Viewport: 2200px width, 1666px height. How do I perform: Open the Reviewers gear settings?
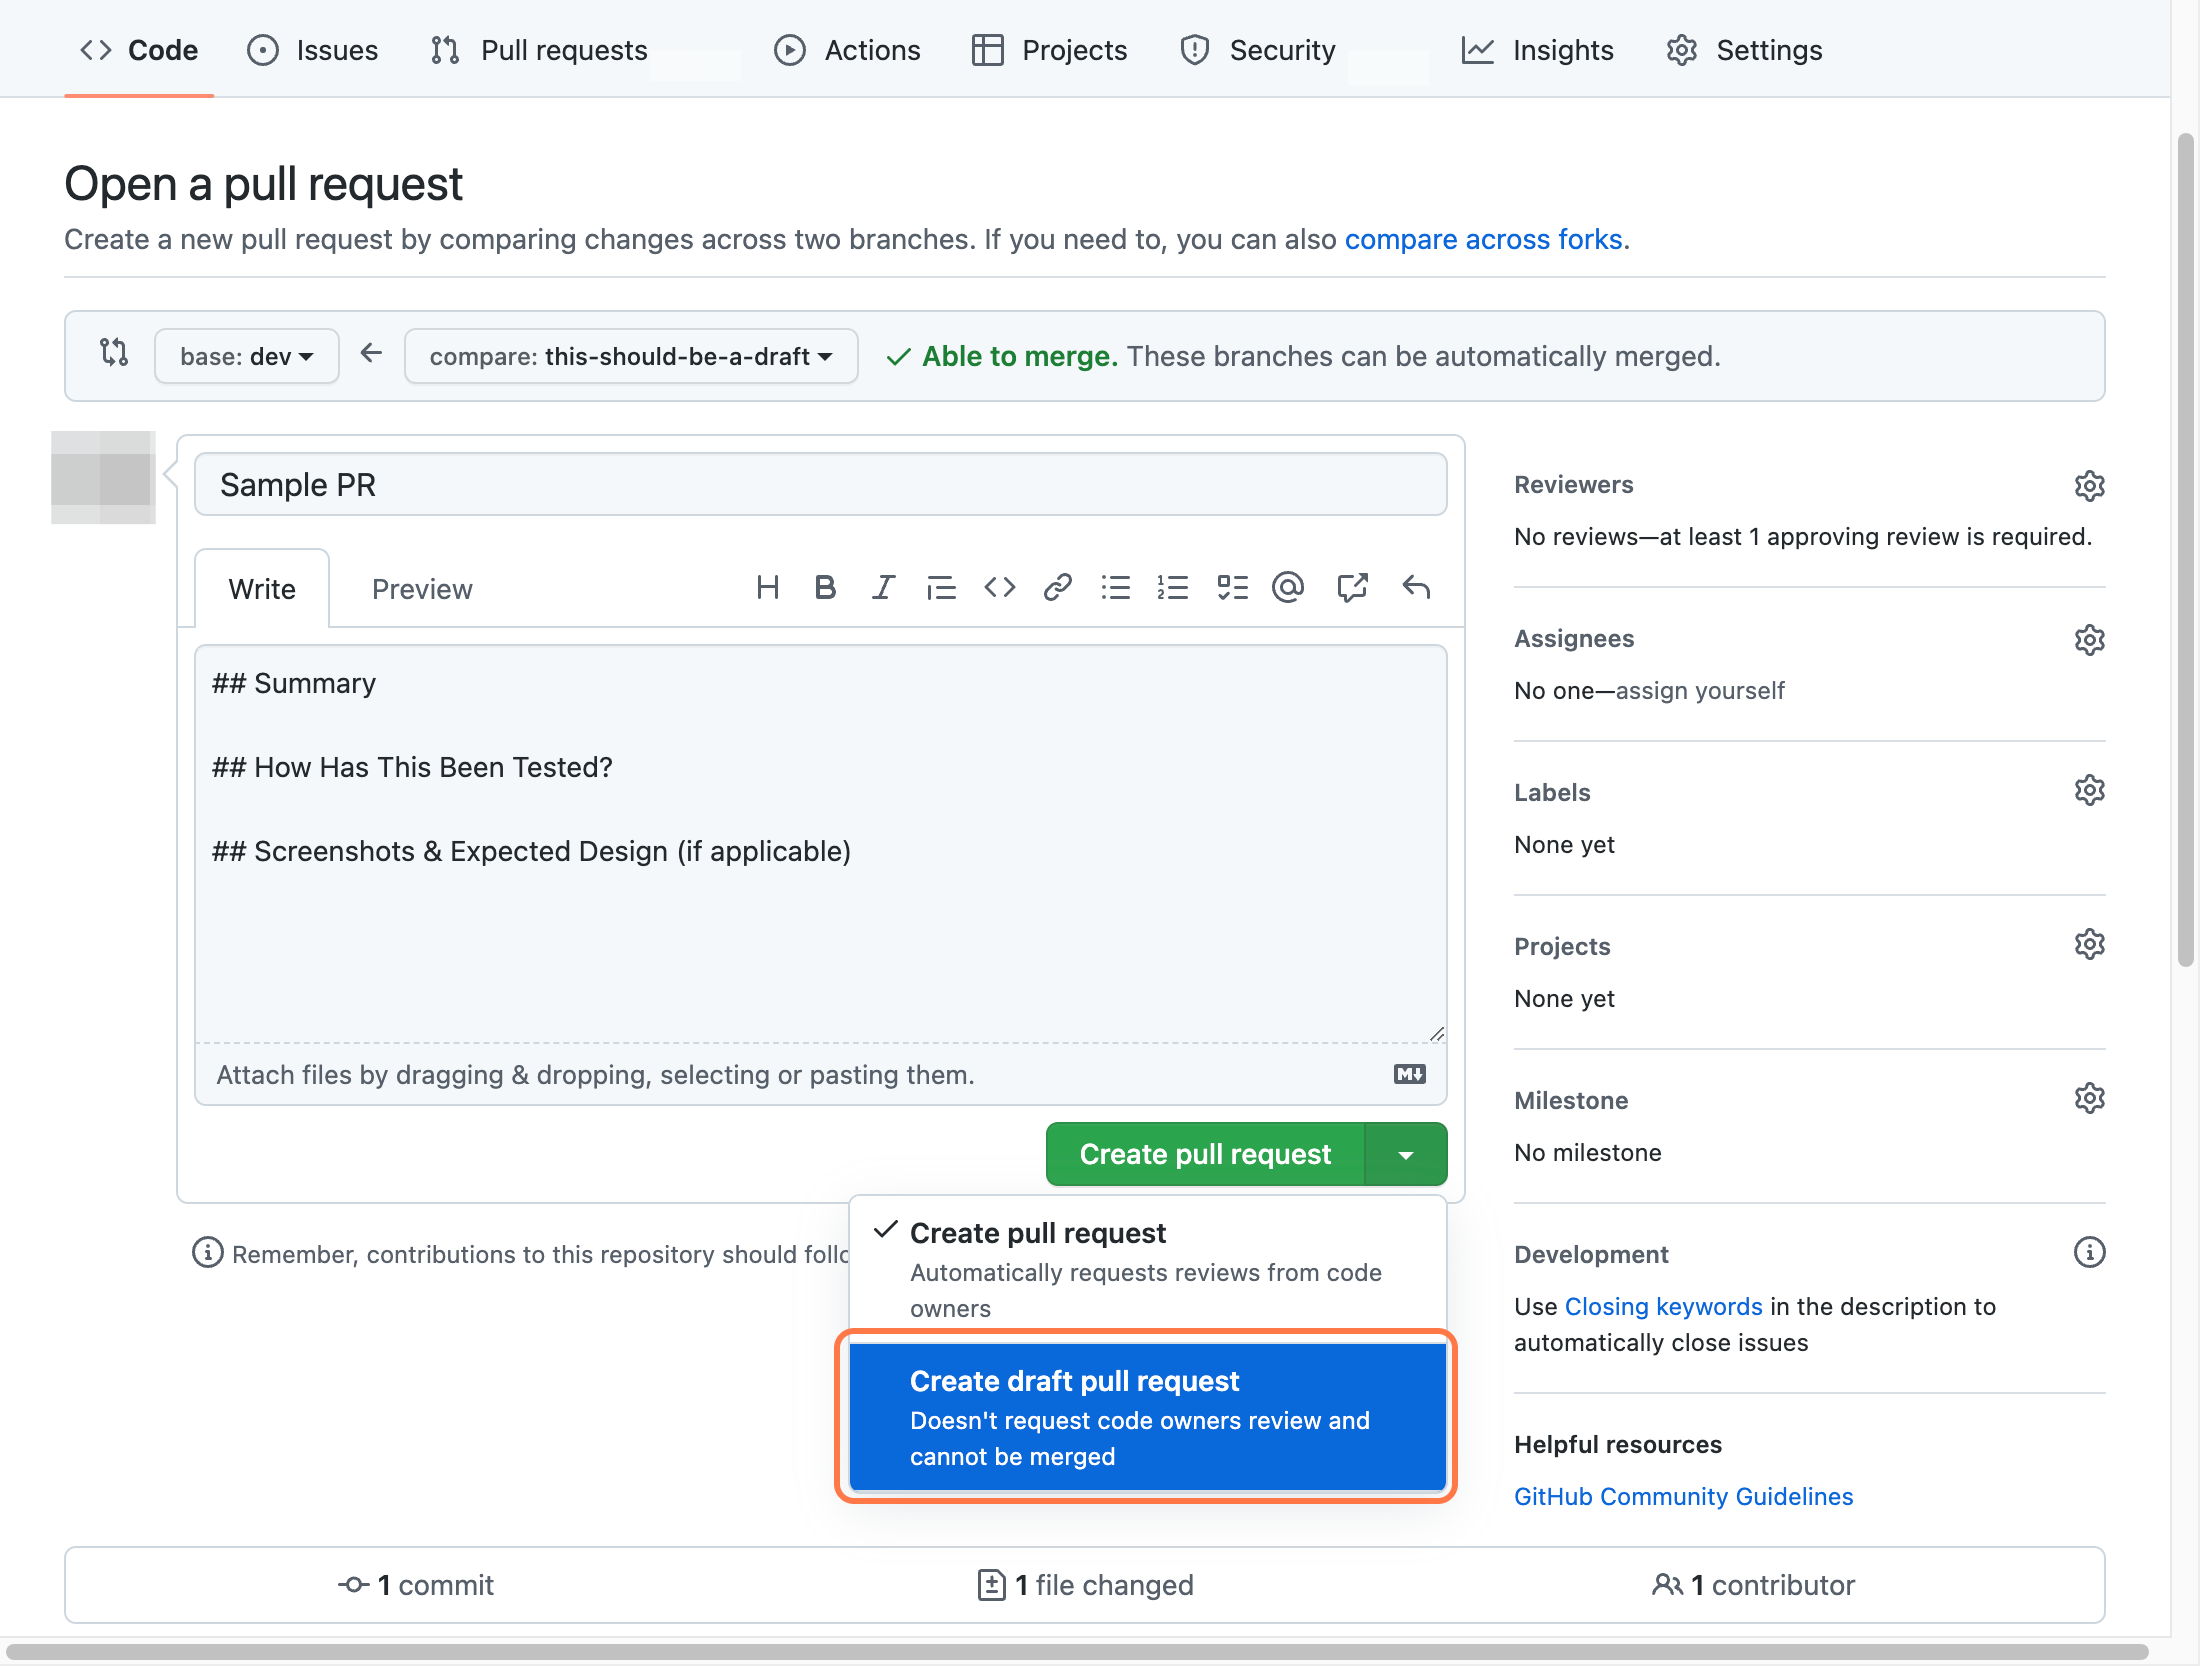pyautogui.click(x=2089, y=486)
